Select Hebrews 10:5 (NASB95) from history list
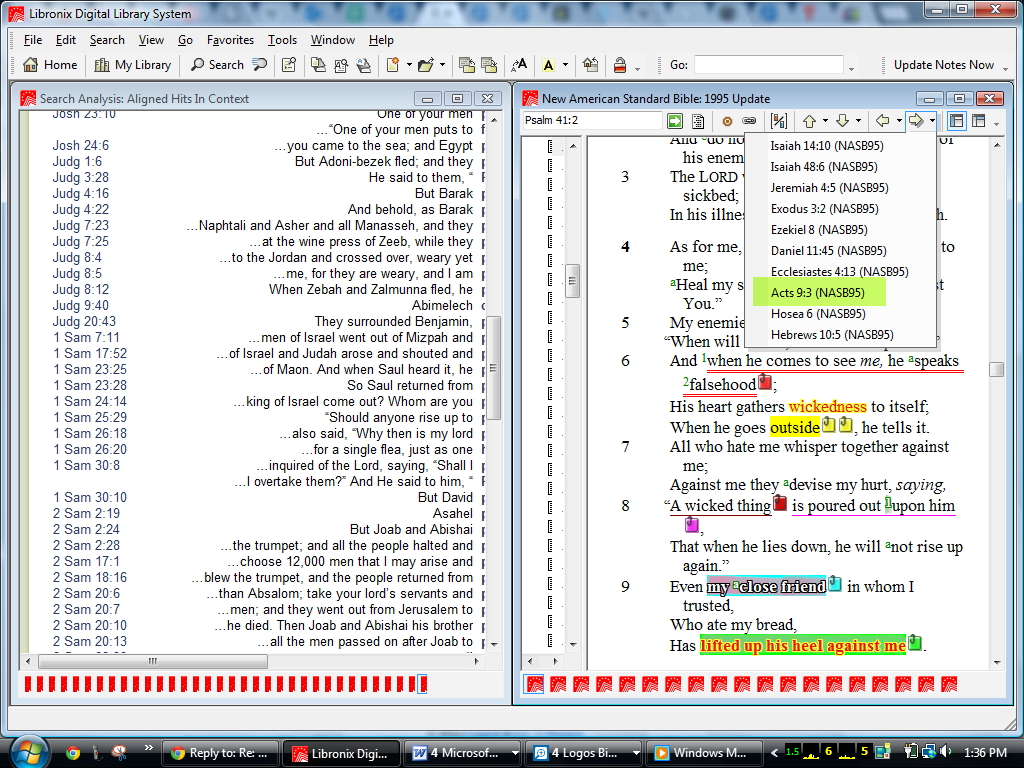The height and width of the screenshot is (768, 1024). [832, 334]
